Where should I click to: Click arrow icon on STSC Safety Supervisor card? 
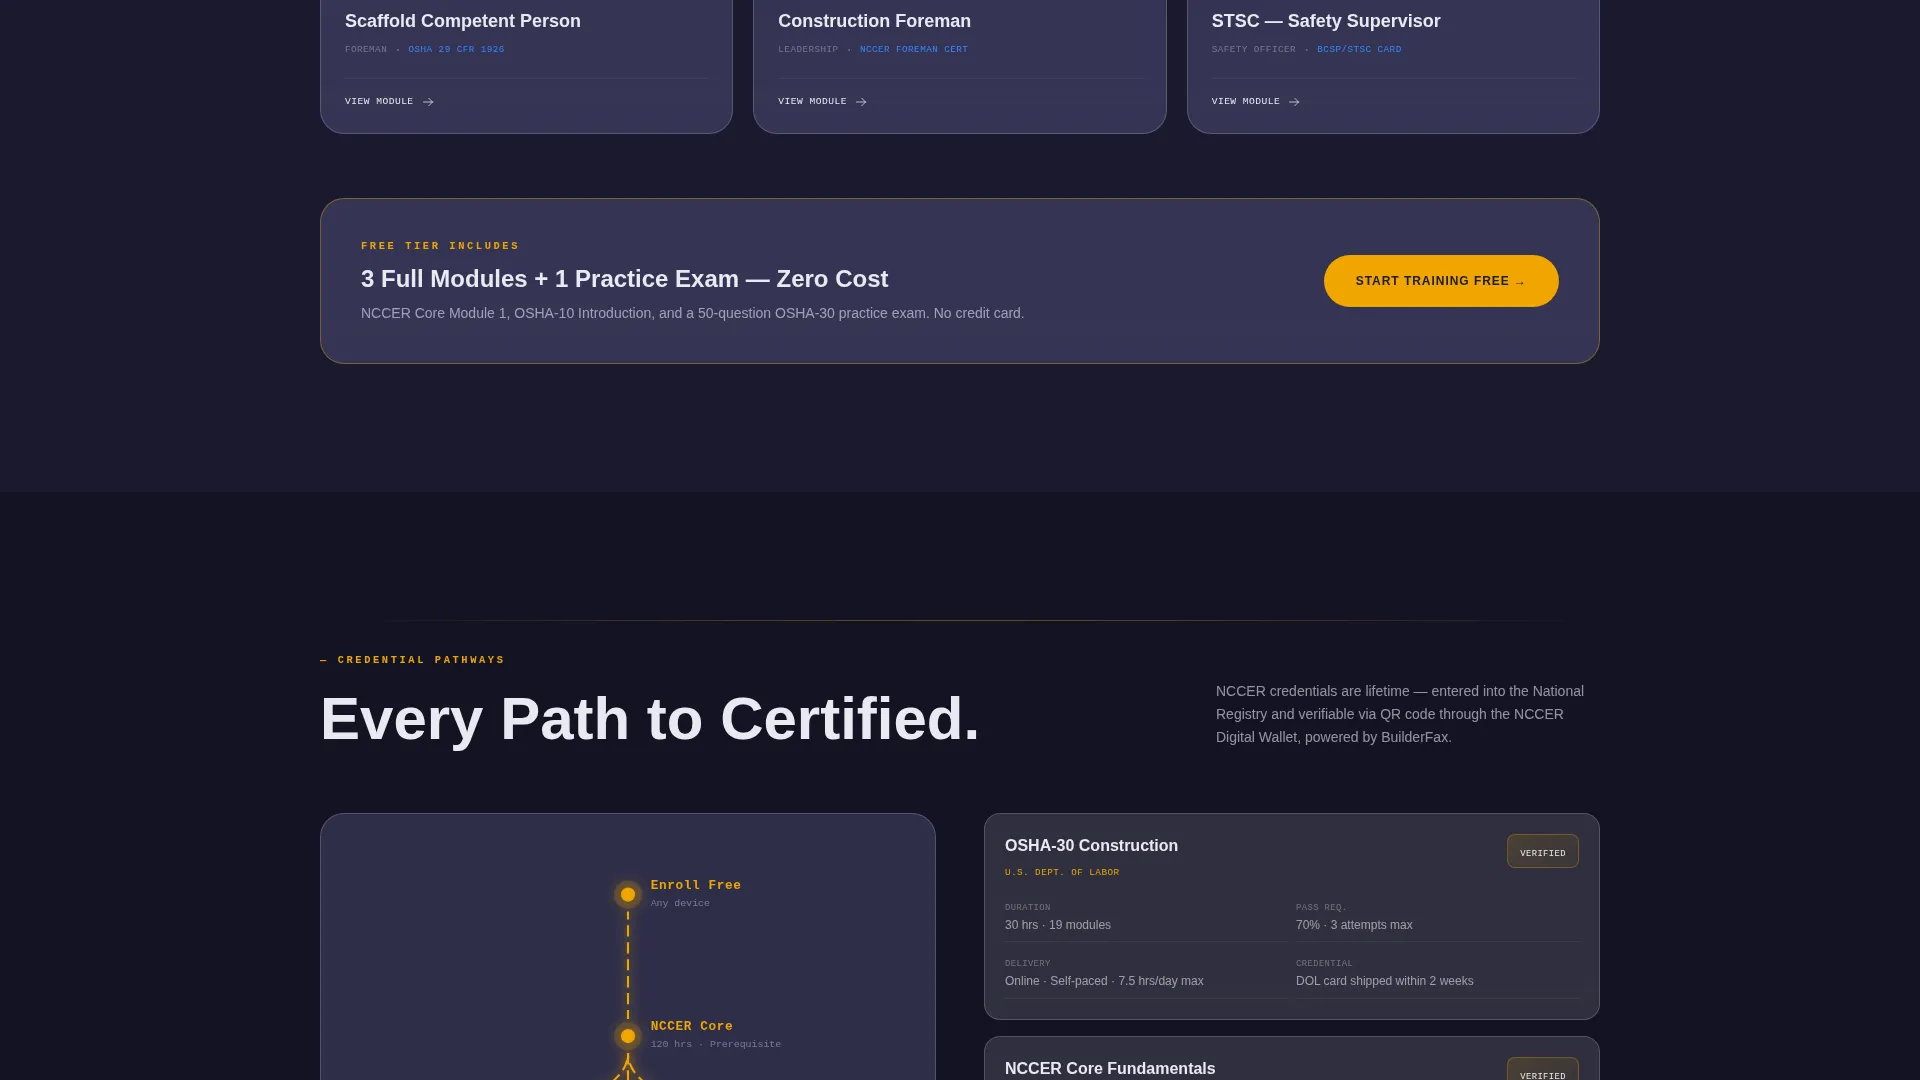(1294, 102)
